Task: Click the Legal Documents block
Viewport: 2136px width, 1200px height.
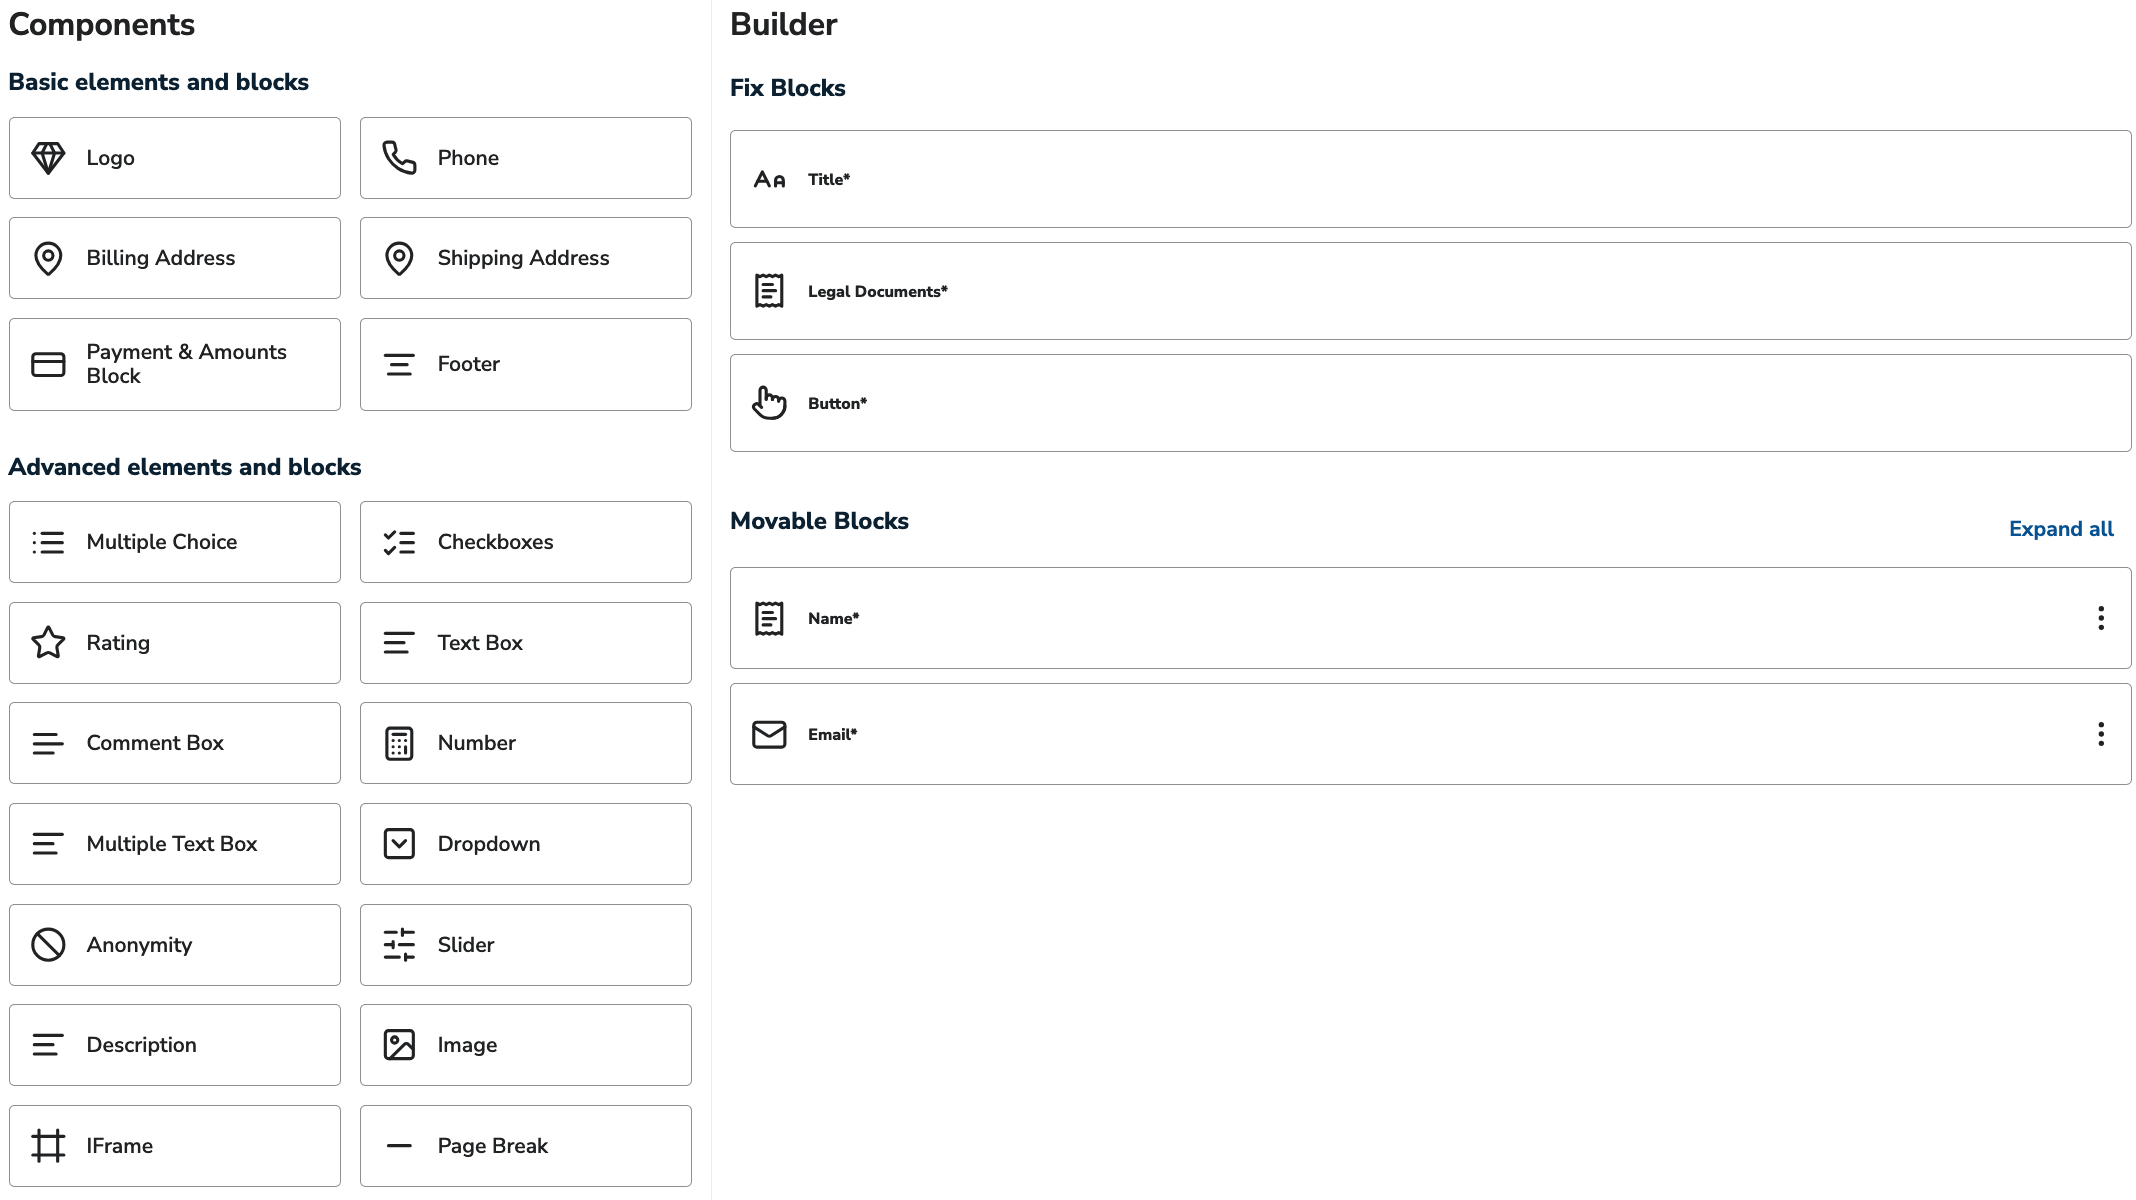Action: [1430, 290]
